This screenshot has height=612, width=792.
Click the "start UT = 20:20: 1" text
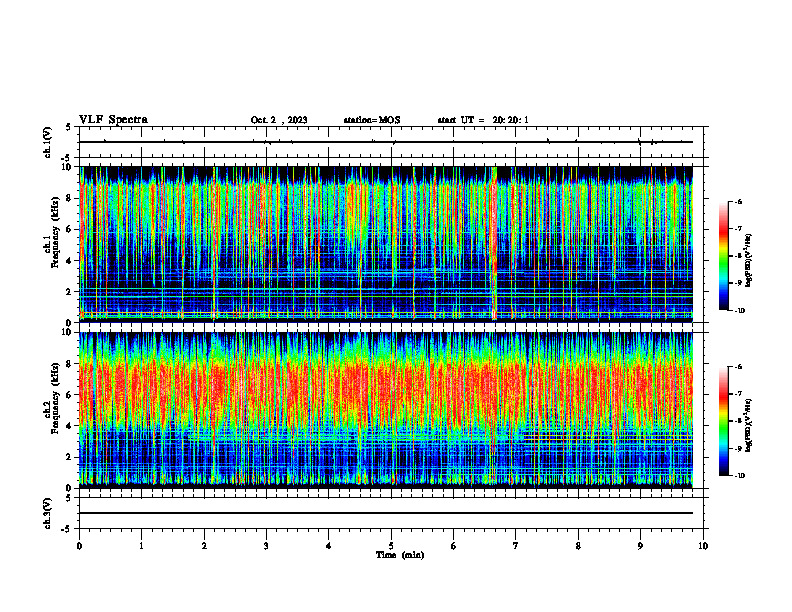pyautogui.click(x=483, y=120)
